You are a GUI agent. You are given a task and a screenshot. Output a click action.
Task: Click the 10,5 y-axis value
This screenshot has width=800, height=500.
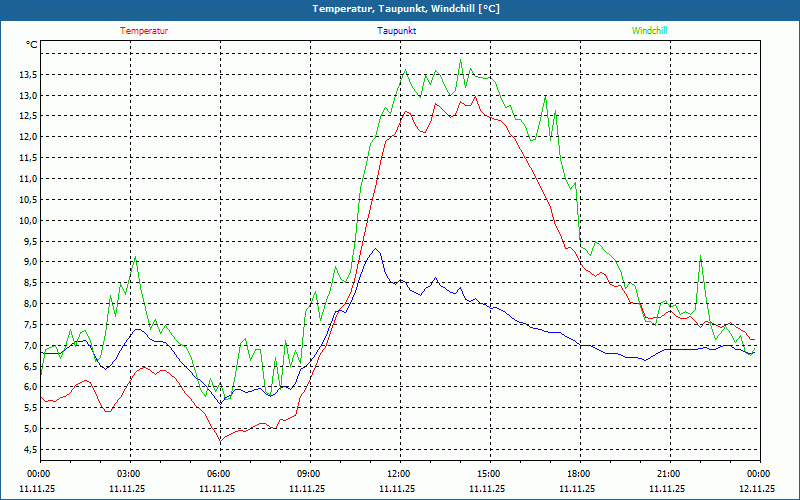click(28, 200)
